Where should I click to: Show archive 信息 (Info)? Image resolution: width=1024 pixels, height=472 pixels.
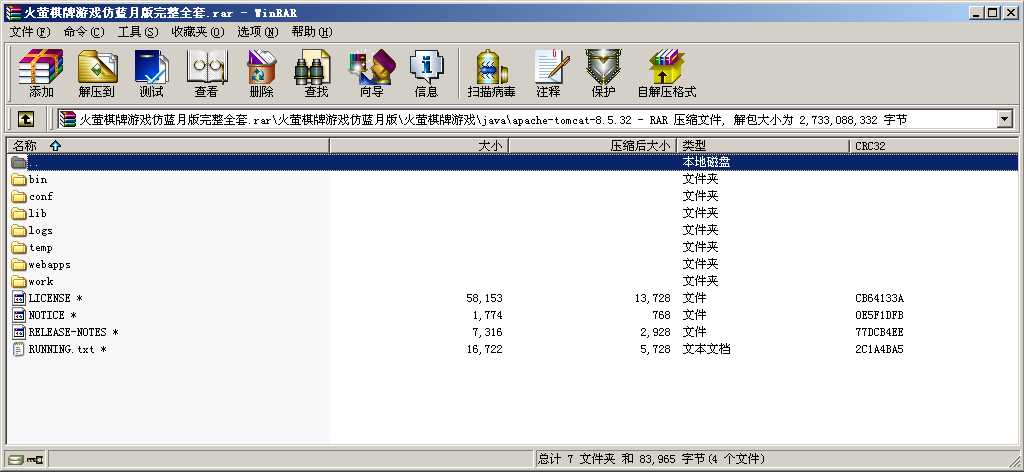426,73
